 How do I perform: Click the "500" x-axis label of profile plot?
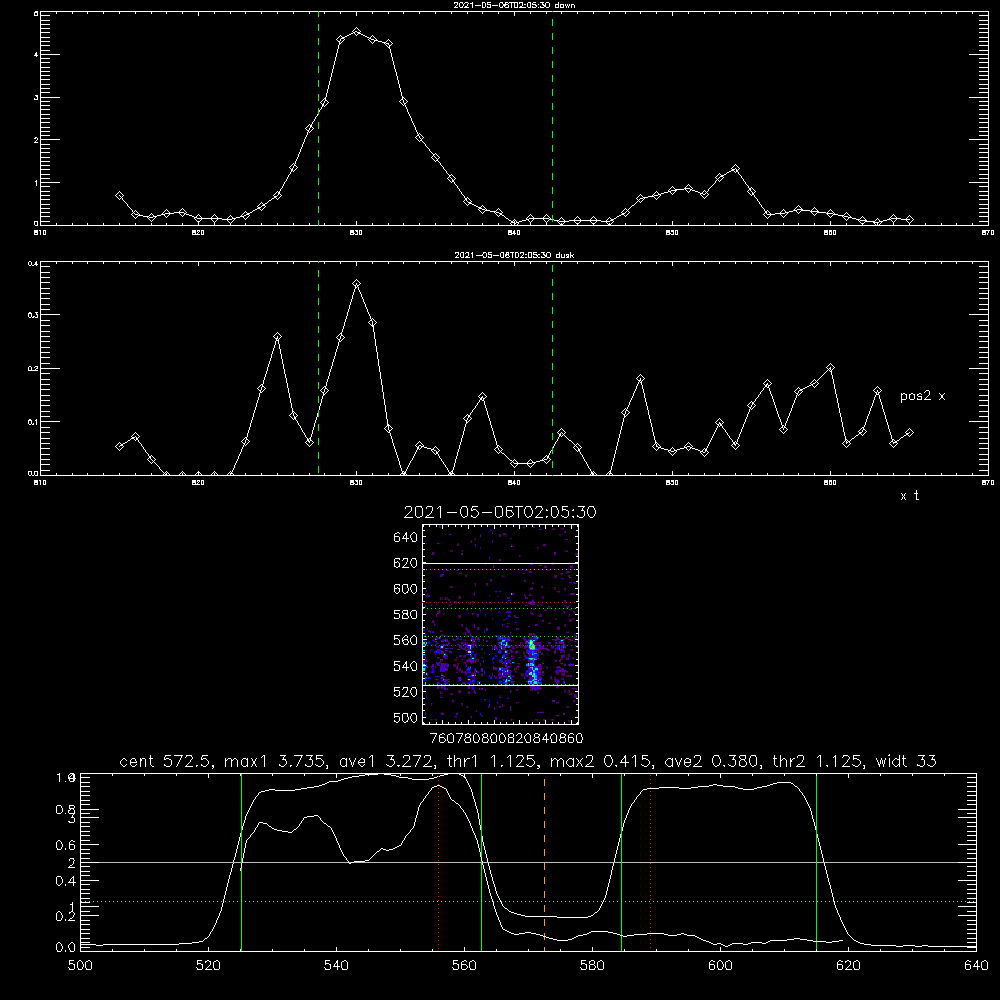click(x=80, y=966)
